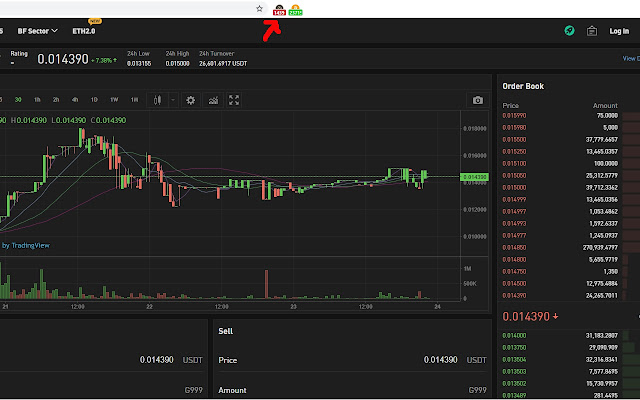640x400 pixels.
Task: Click the 24h High value
Action: click(178, 64)
